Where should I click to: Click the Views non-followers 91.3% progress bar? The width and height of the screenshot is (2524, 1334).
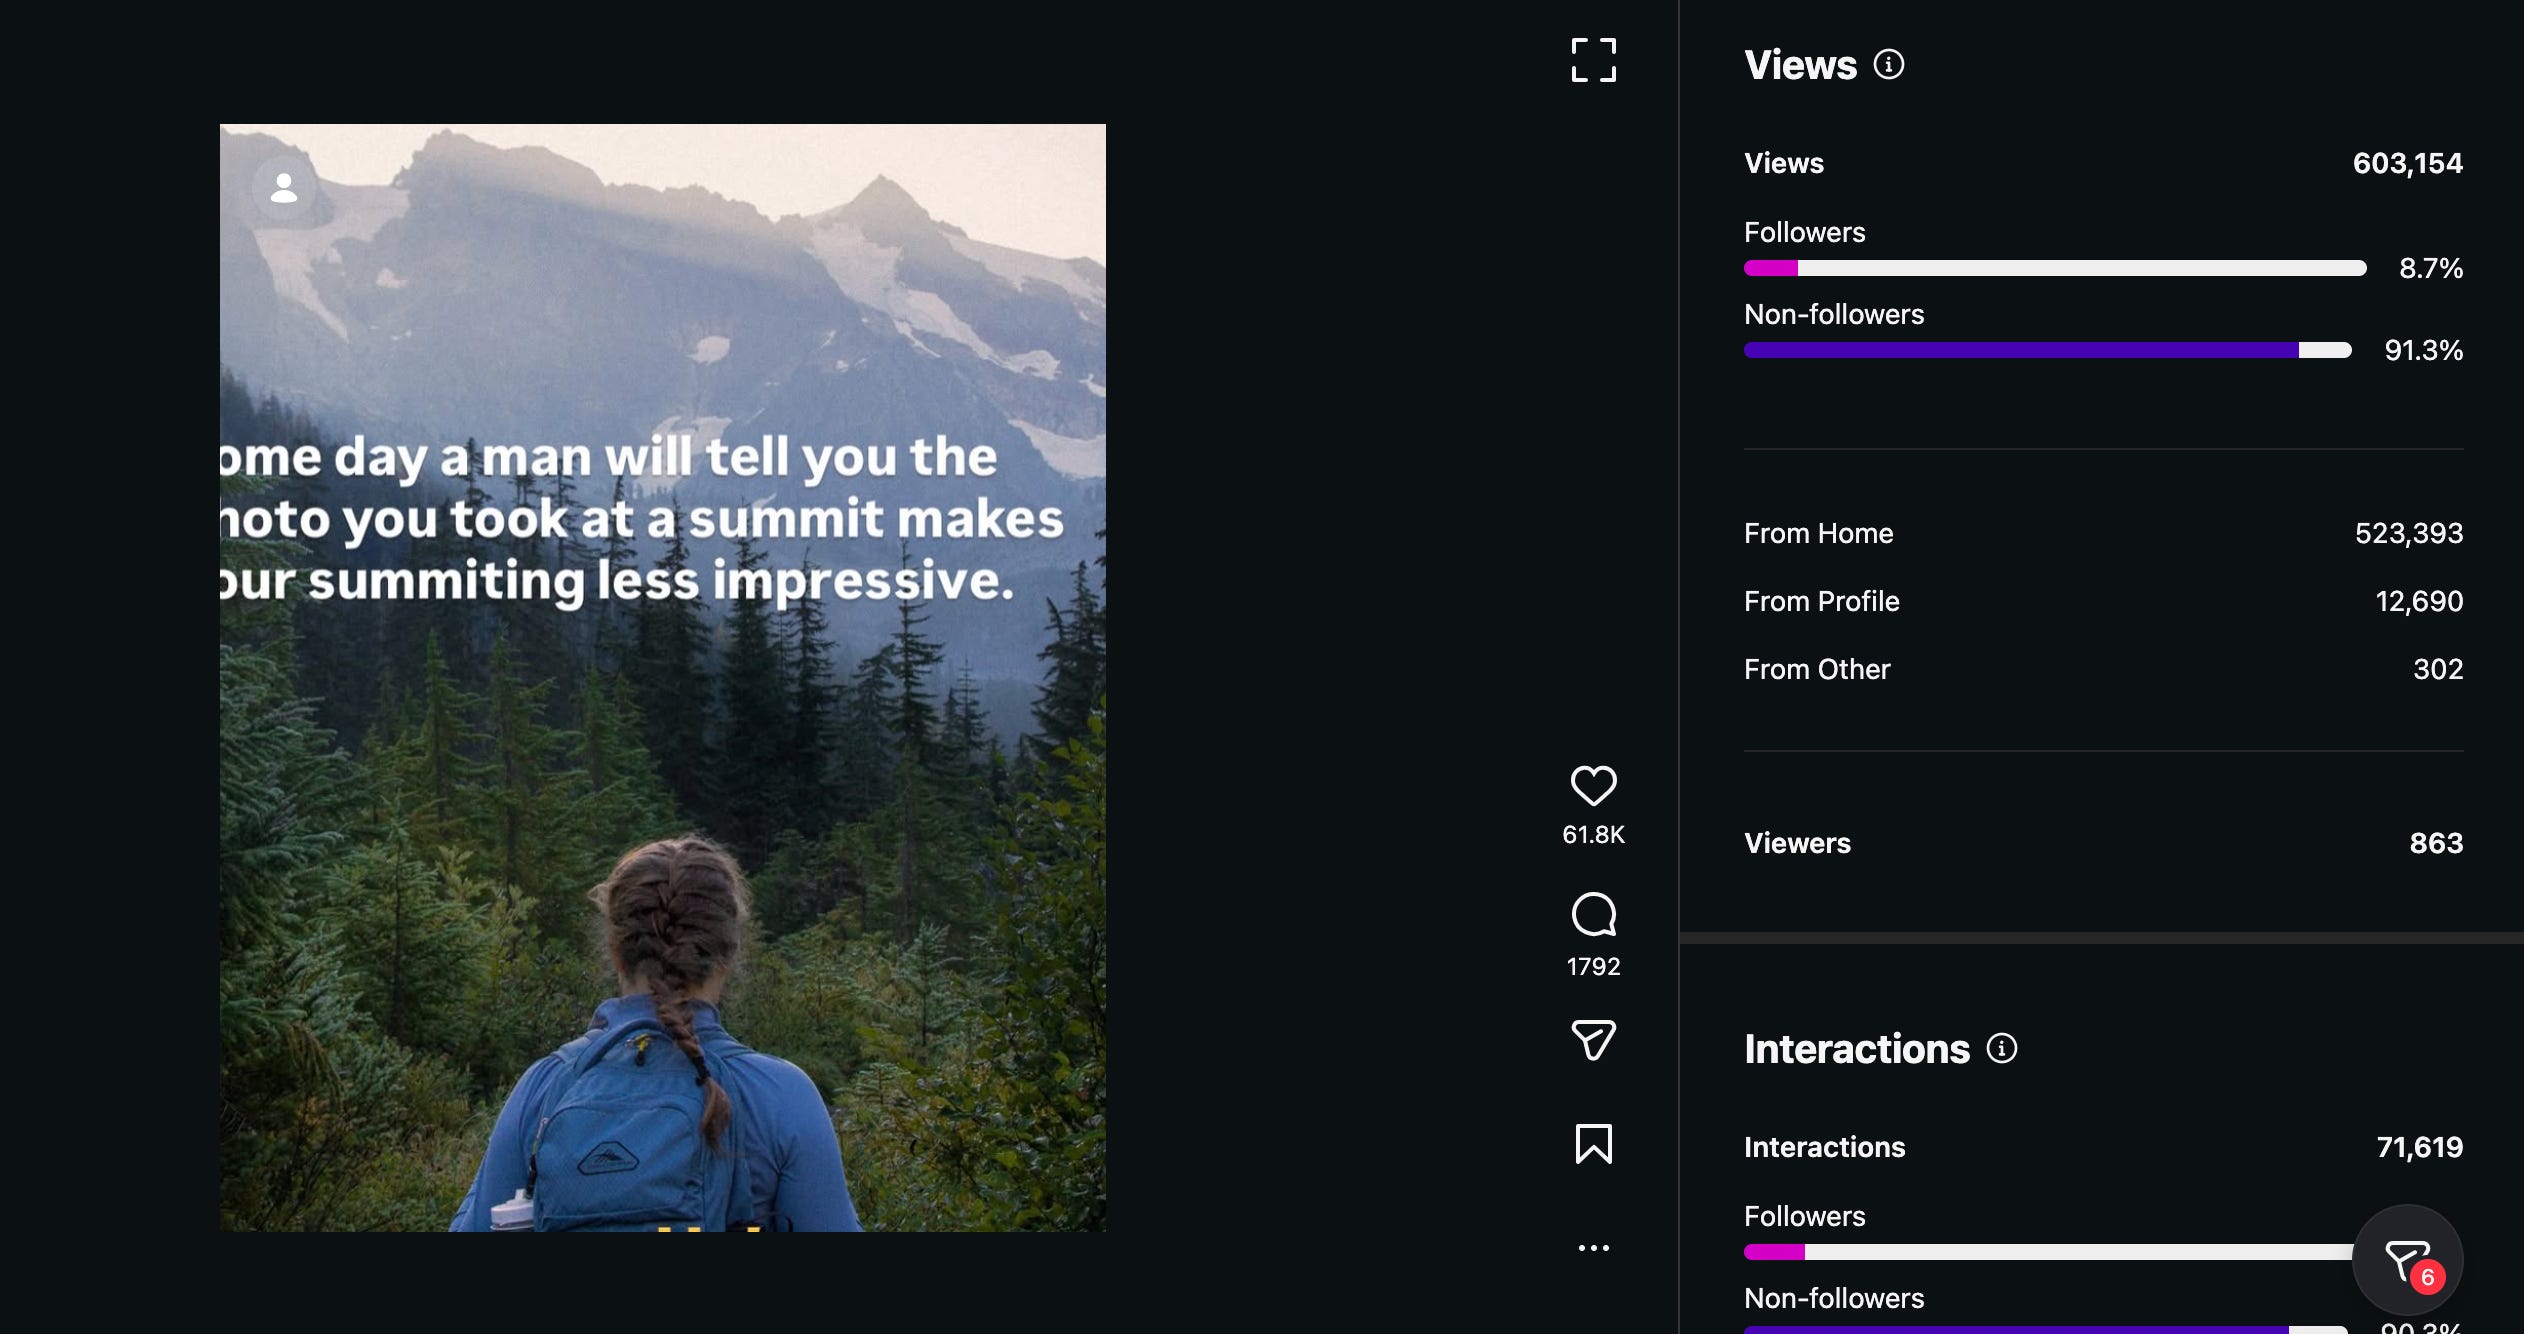click(x=2047, y=350)
